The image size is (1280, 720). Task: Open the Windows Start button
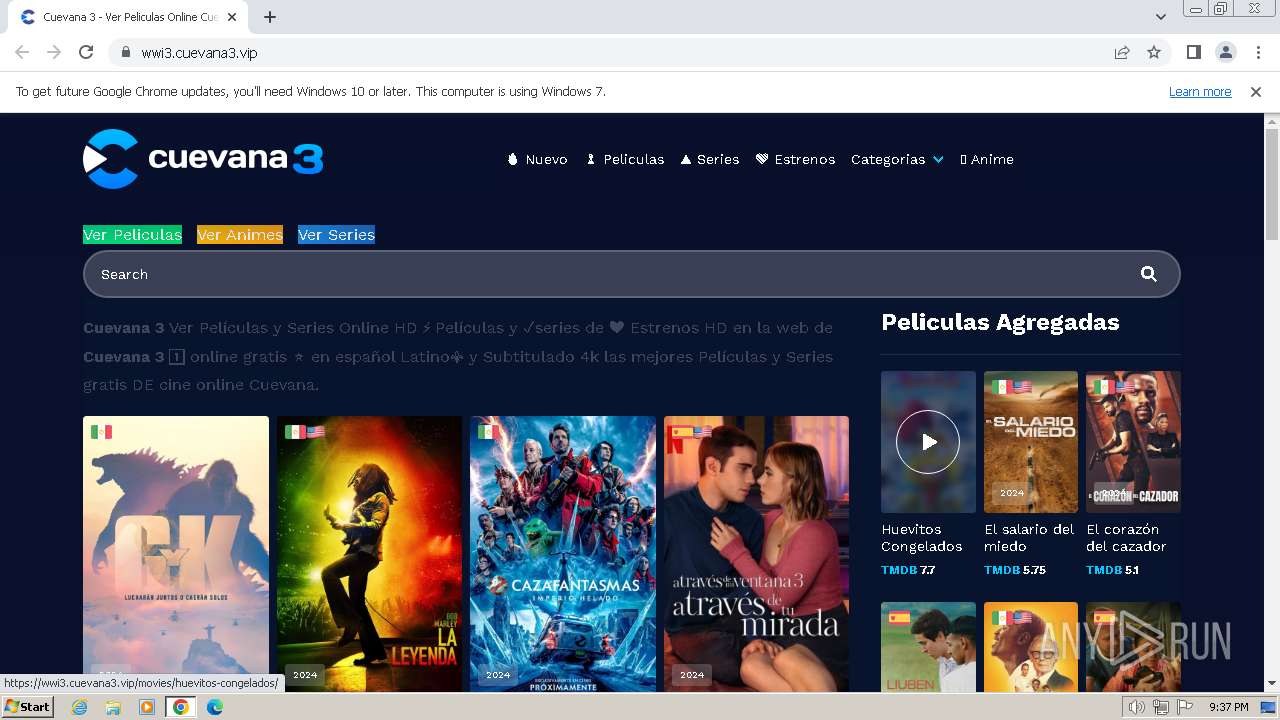[27, 707]
